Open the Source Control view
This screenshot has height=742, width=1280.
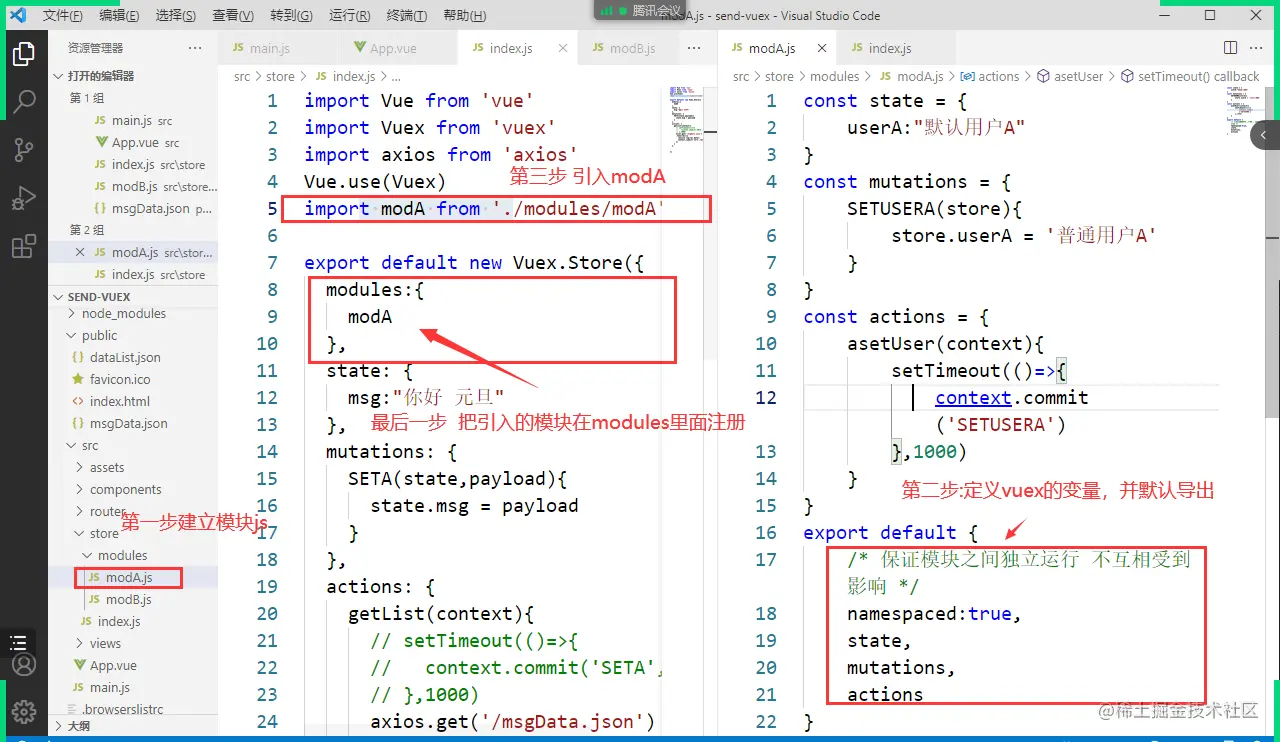(x=24, y=150)
